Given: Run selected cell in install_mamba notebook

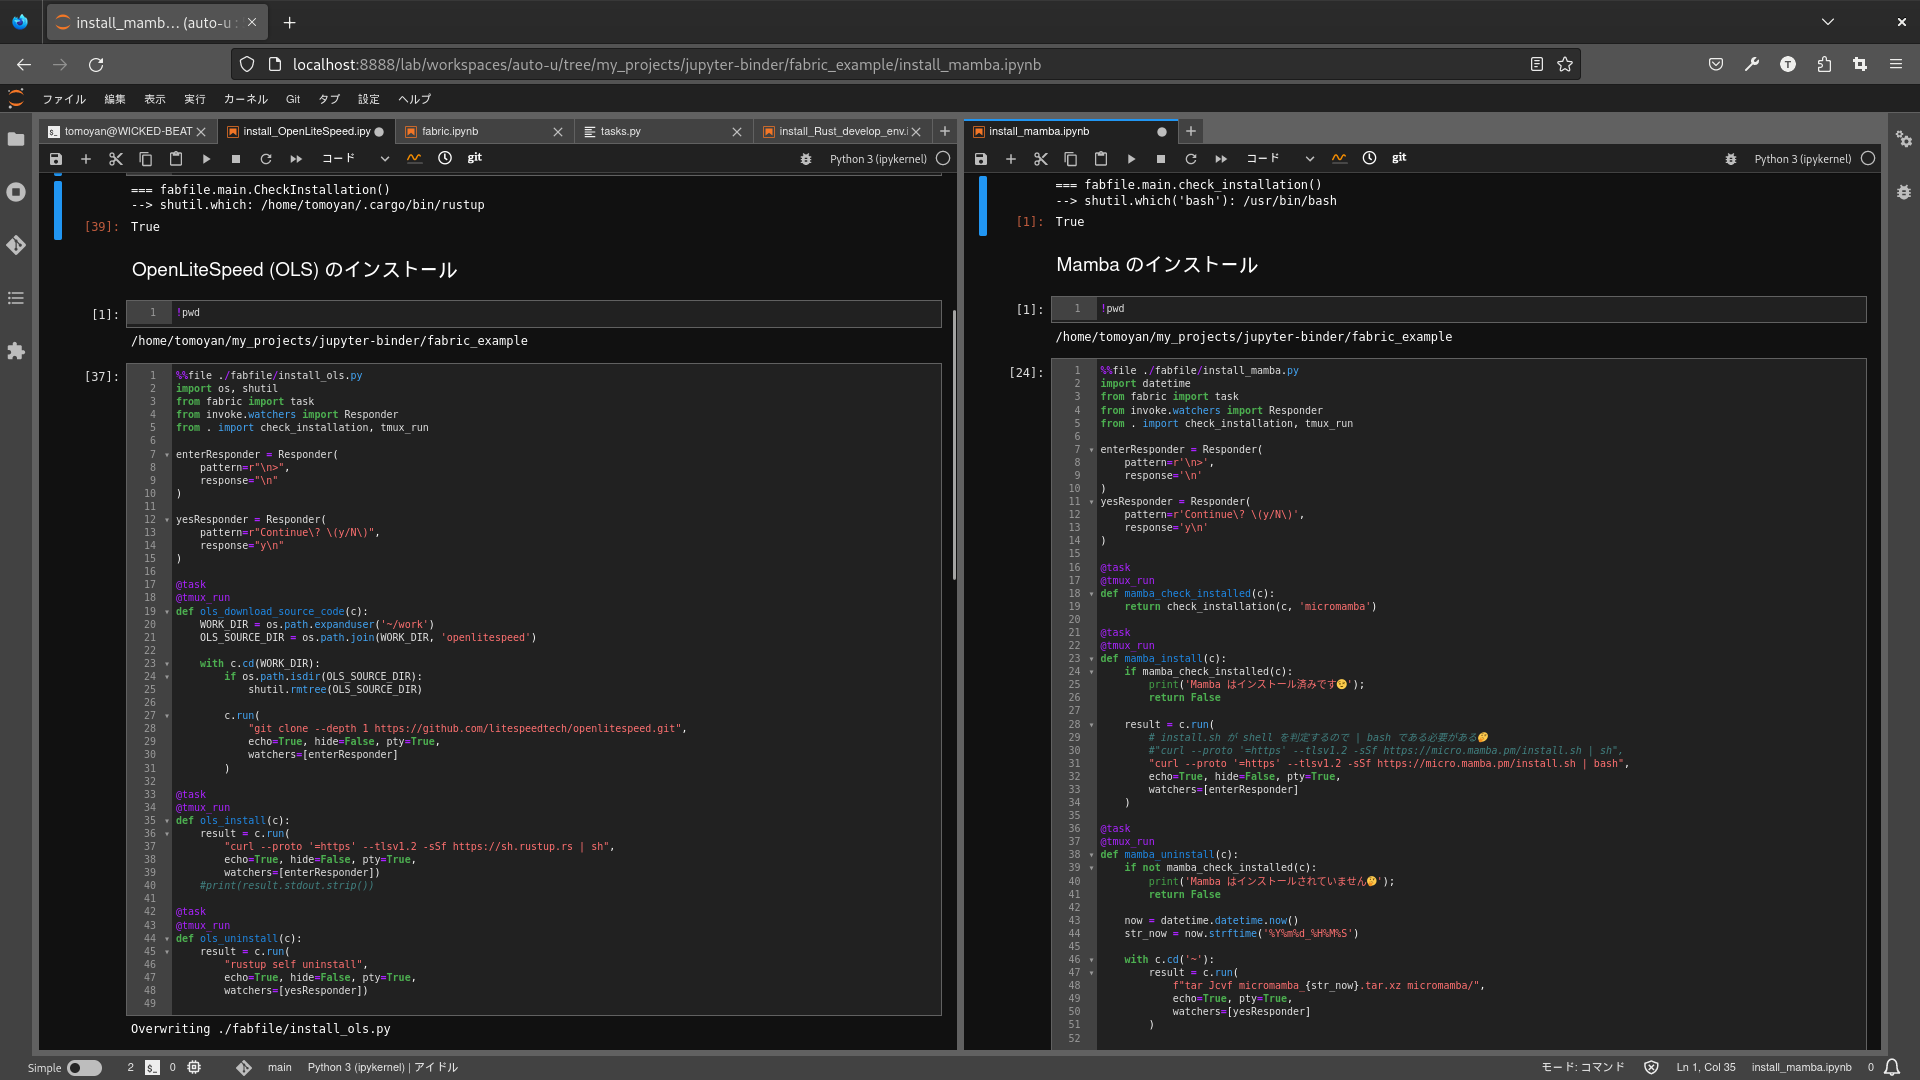Looking at the screenshot, I should click(1131, 159).
